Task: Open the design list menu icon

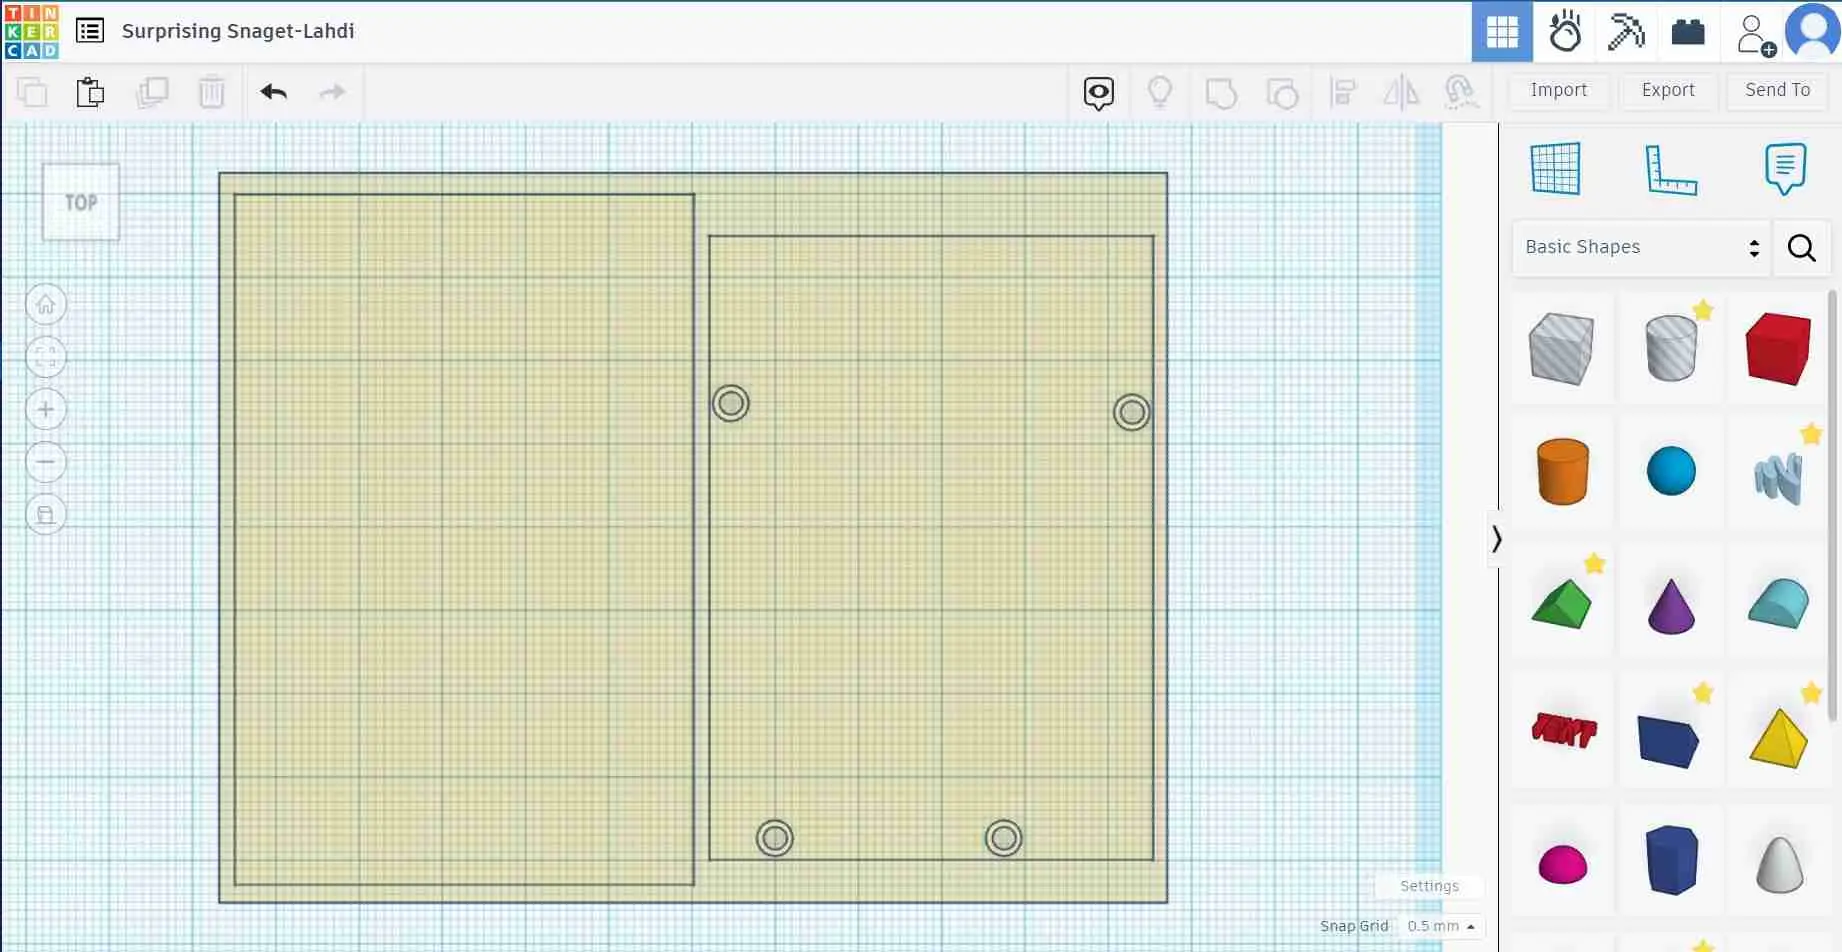Action: (x=90, y=31)
